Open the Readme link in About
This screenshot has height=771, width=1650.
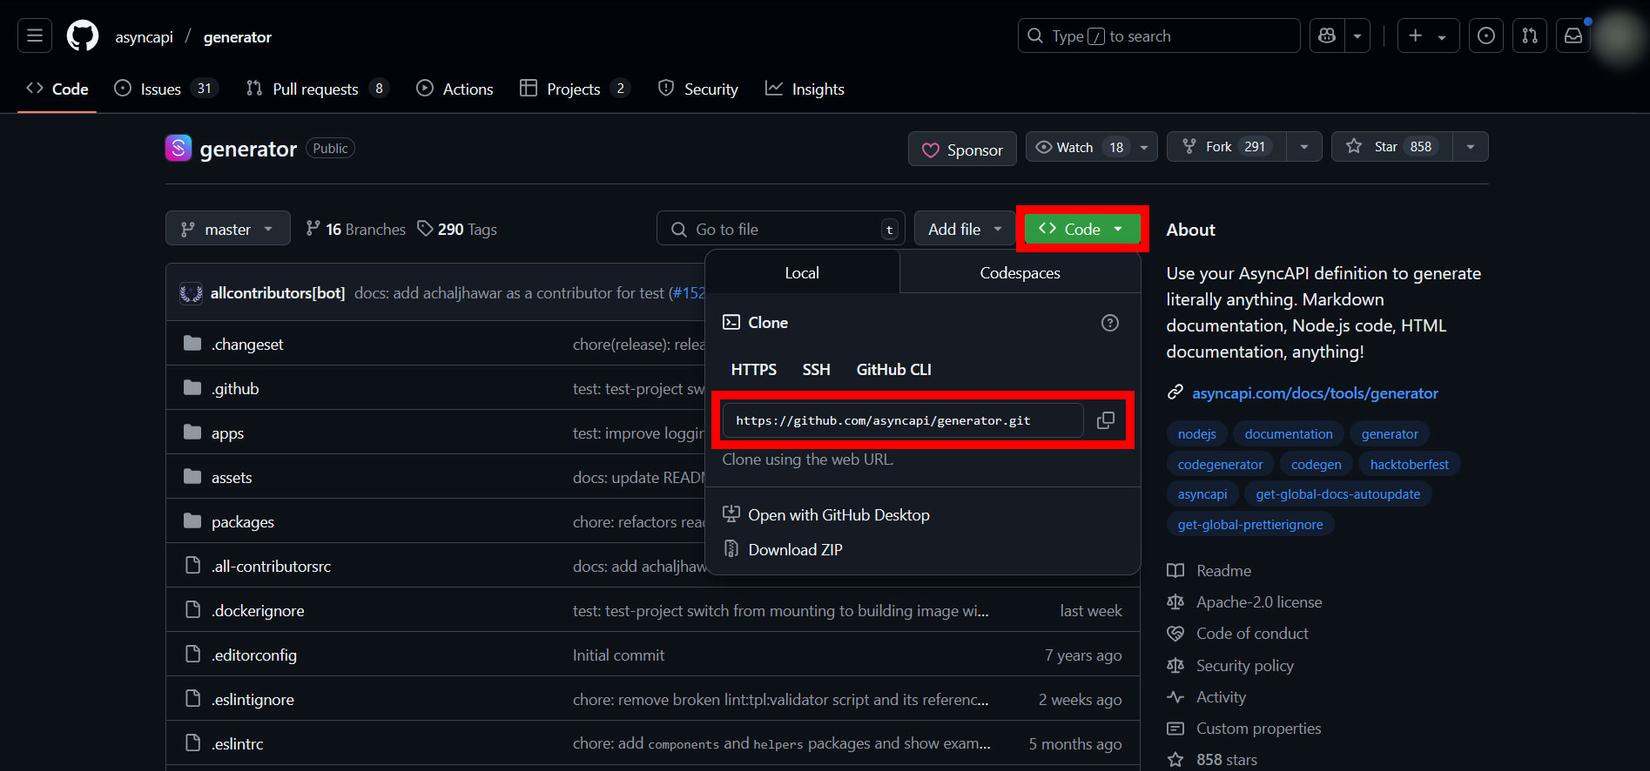point(1209,571)
